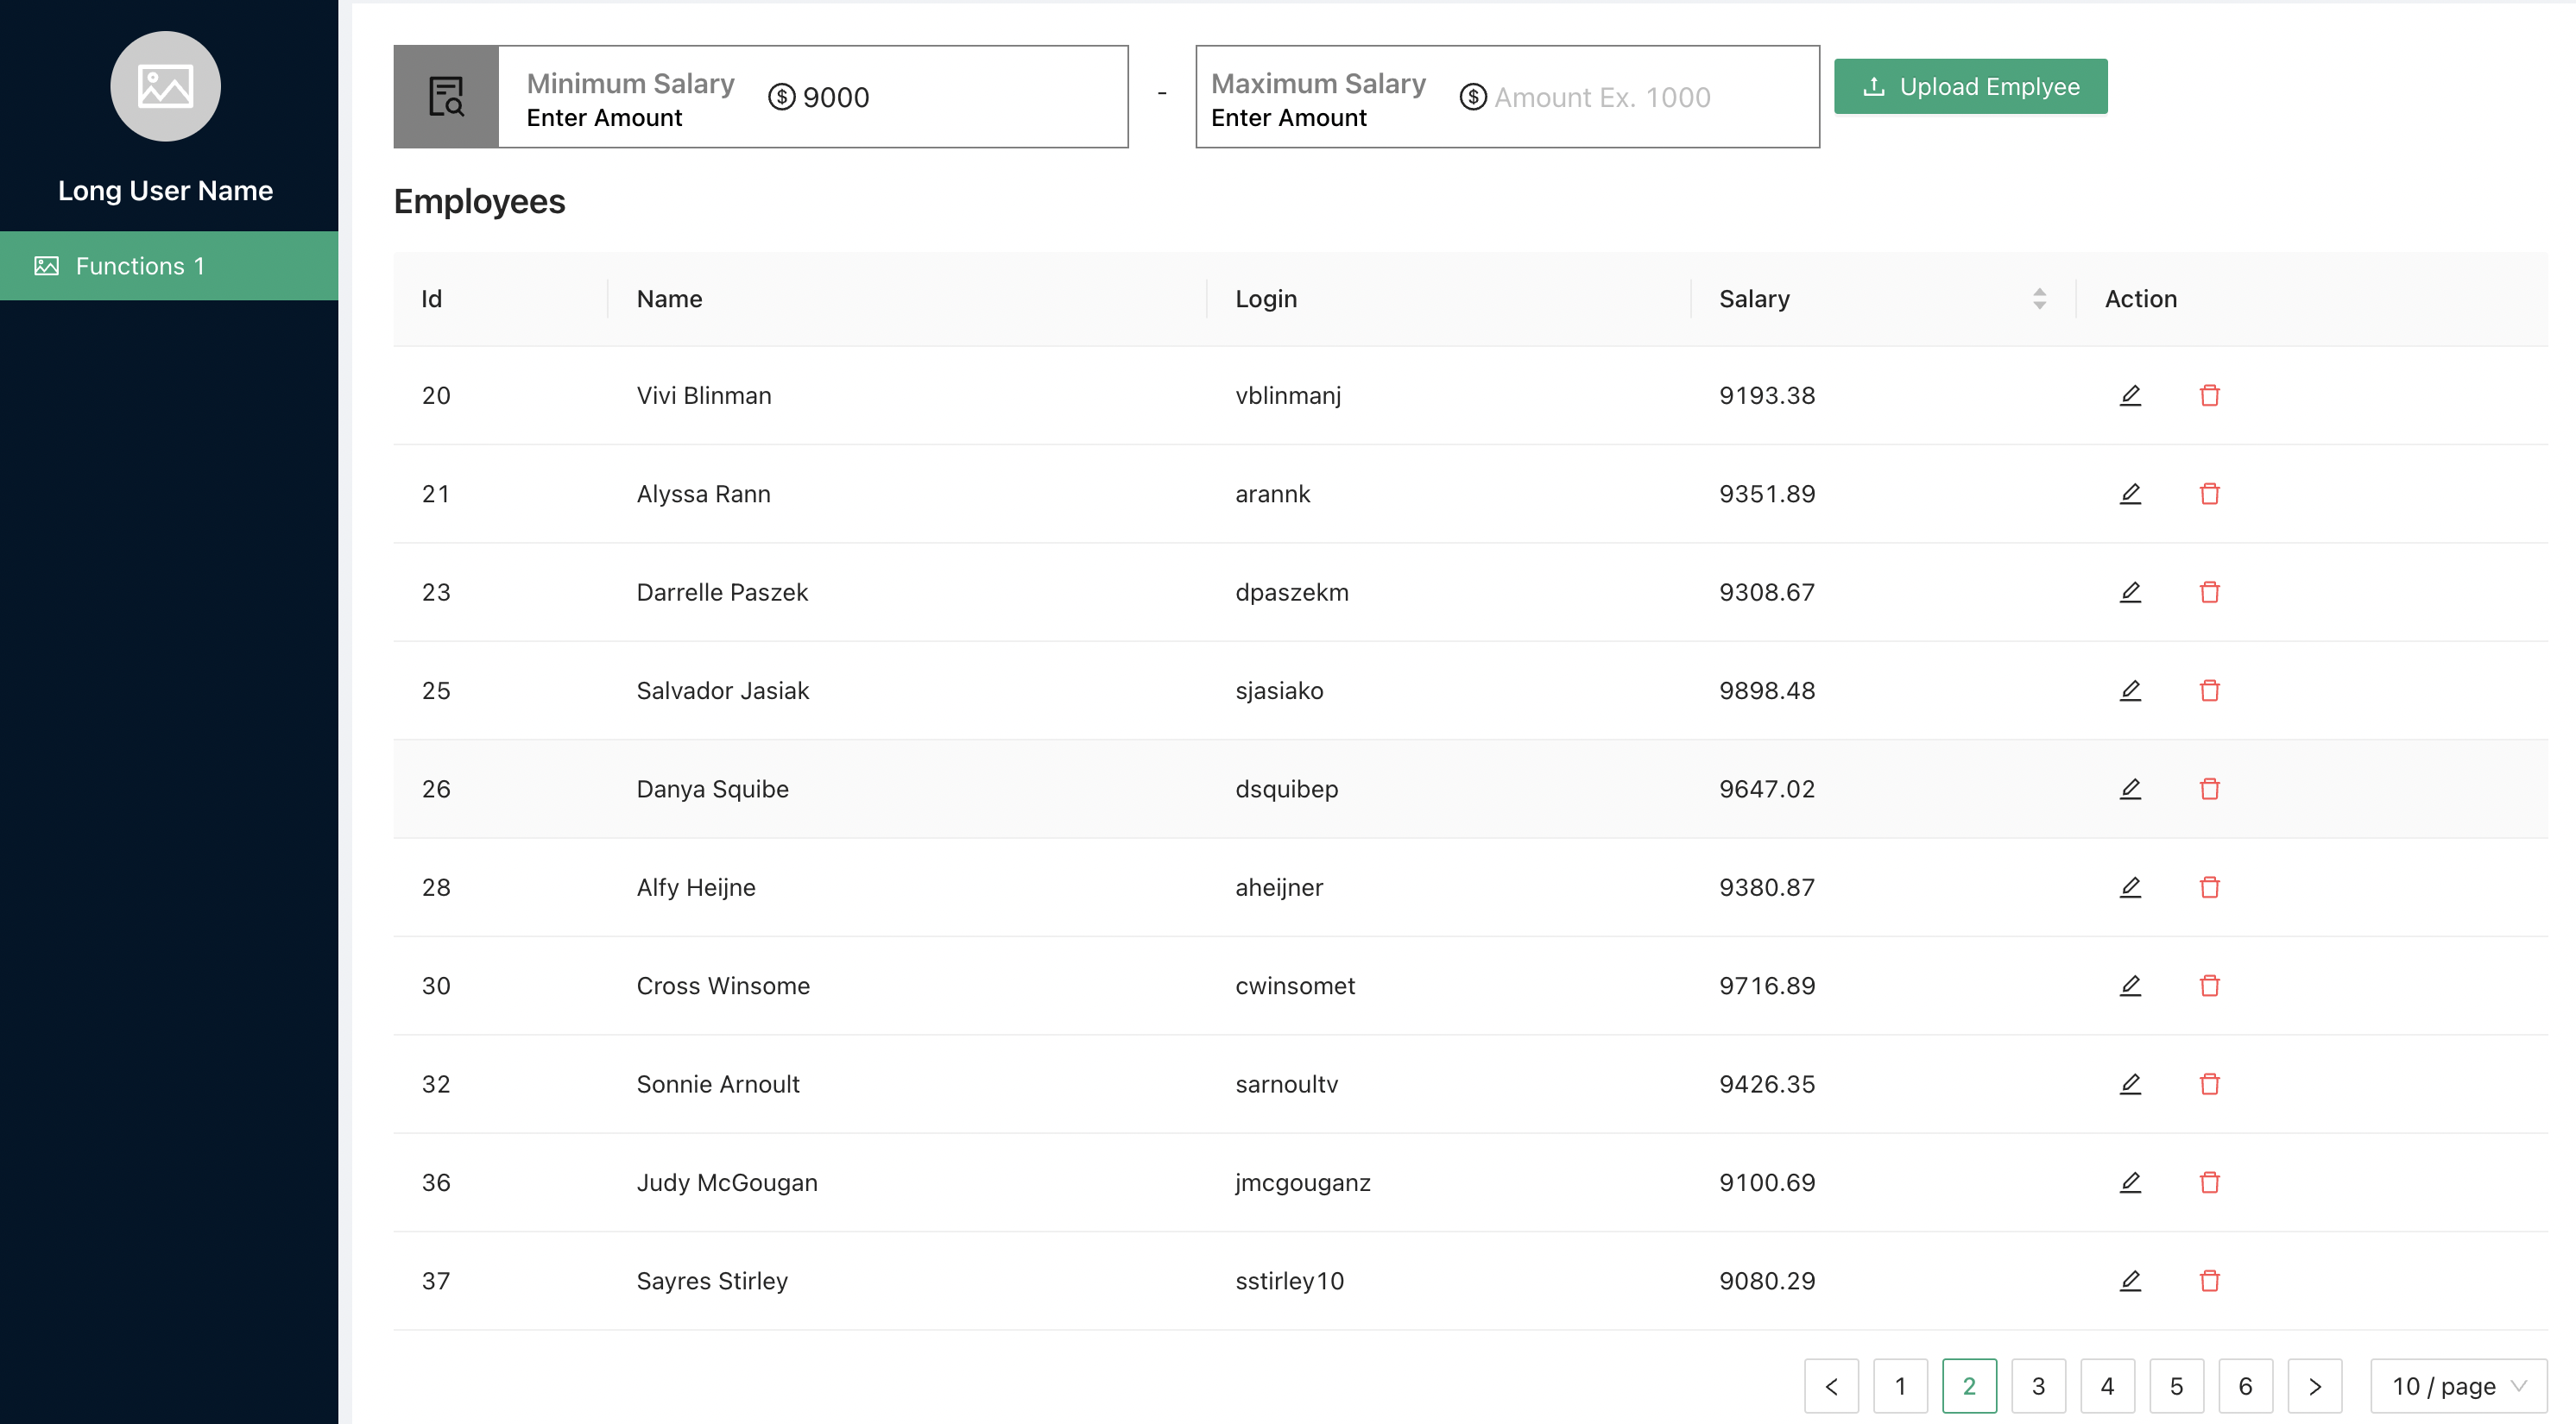Edit Cross Winsome's record via pencil

[2130, 985]
